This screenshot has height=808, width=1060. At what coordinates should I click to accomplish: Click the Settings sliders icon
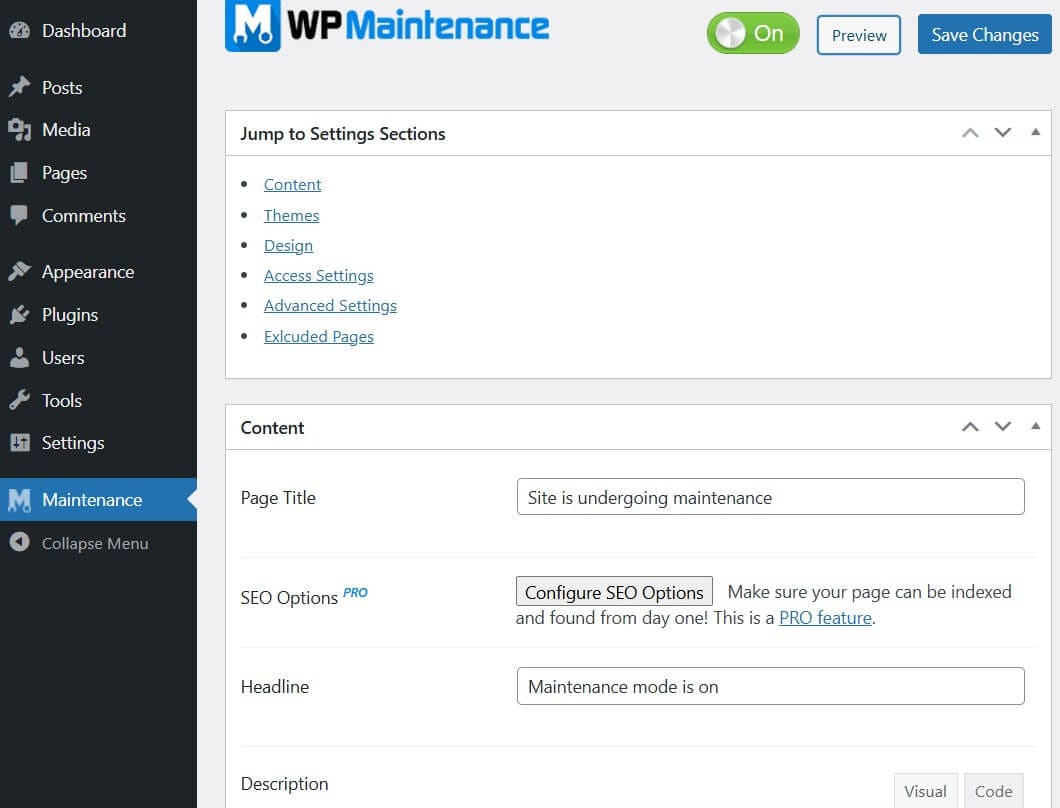[x=20, y=442]
